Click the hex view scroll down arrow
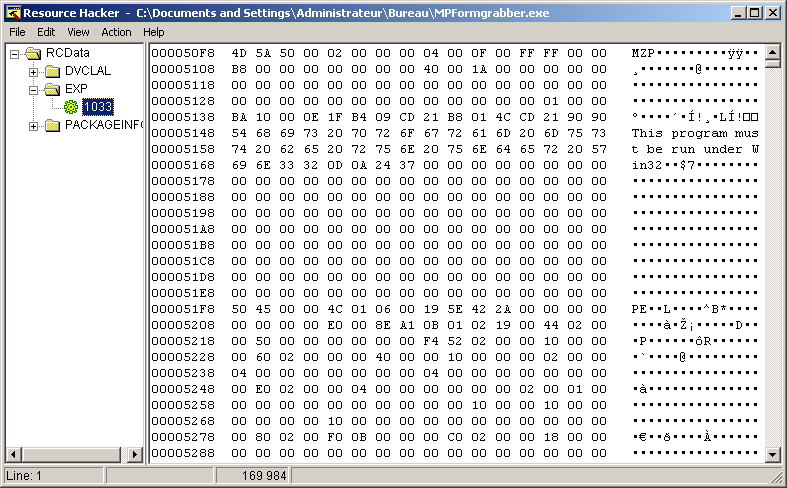 coord(773,455)
